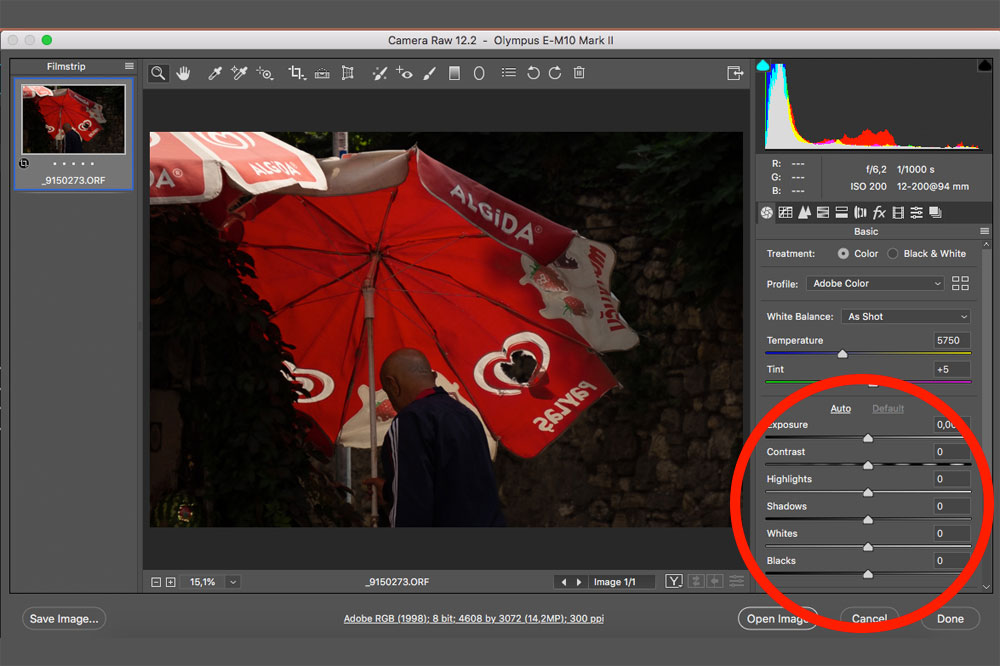Viewport: 1000px width, 666px height.
Task: Toggle shadow clipping warning in histogram
Action: tap(763, 65)
